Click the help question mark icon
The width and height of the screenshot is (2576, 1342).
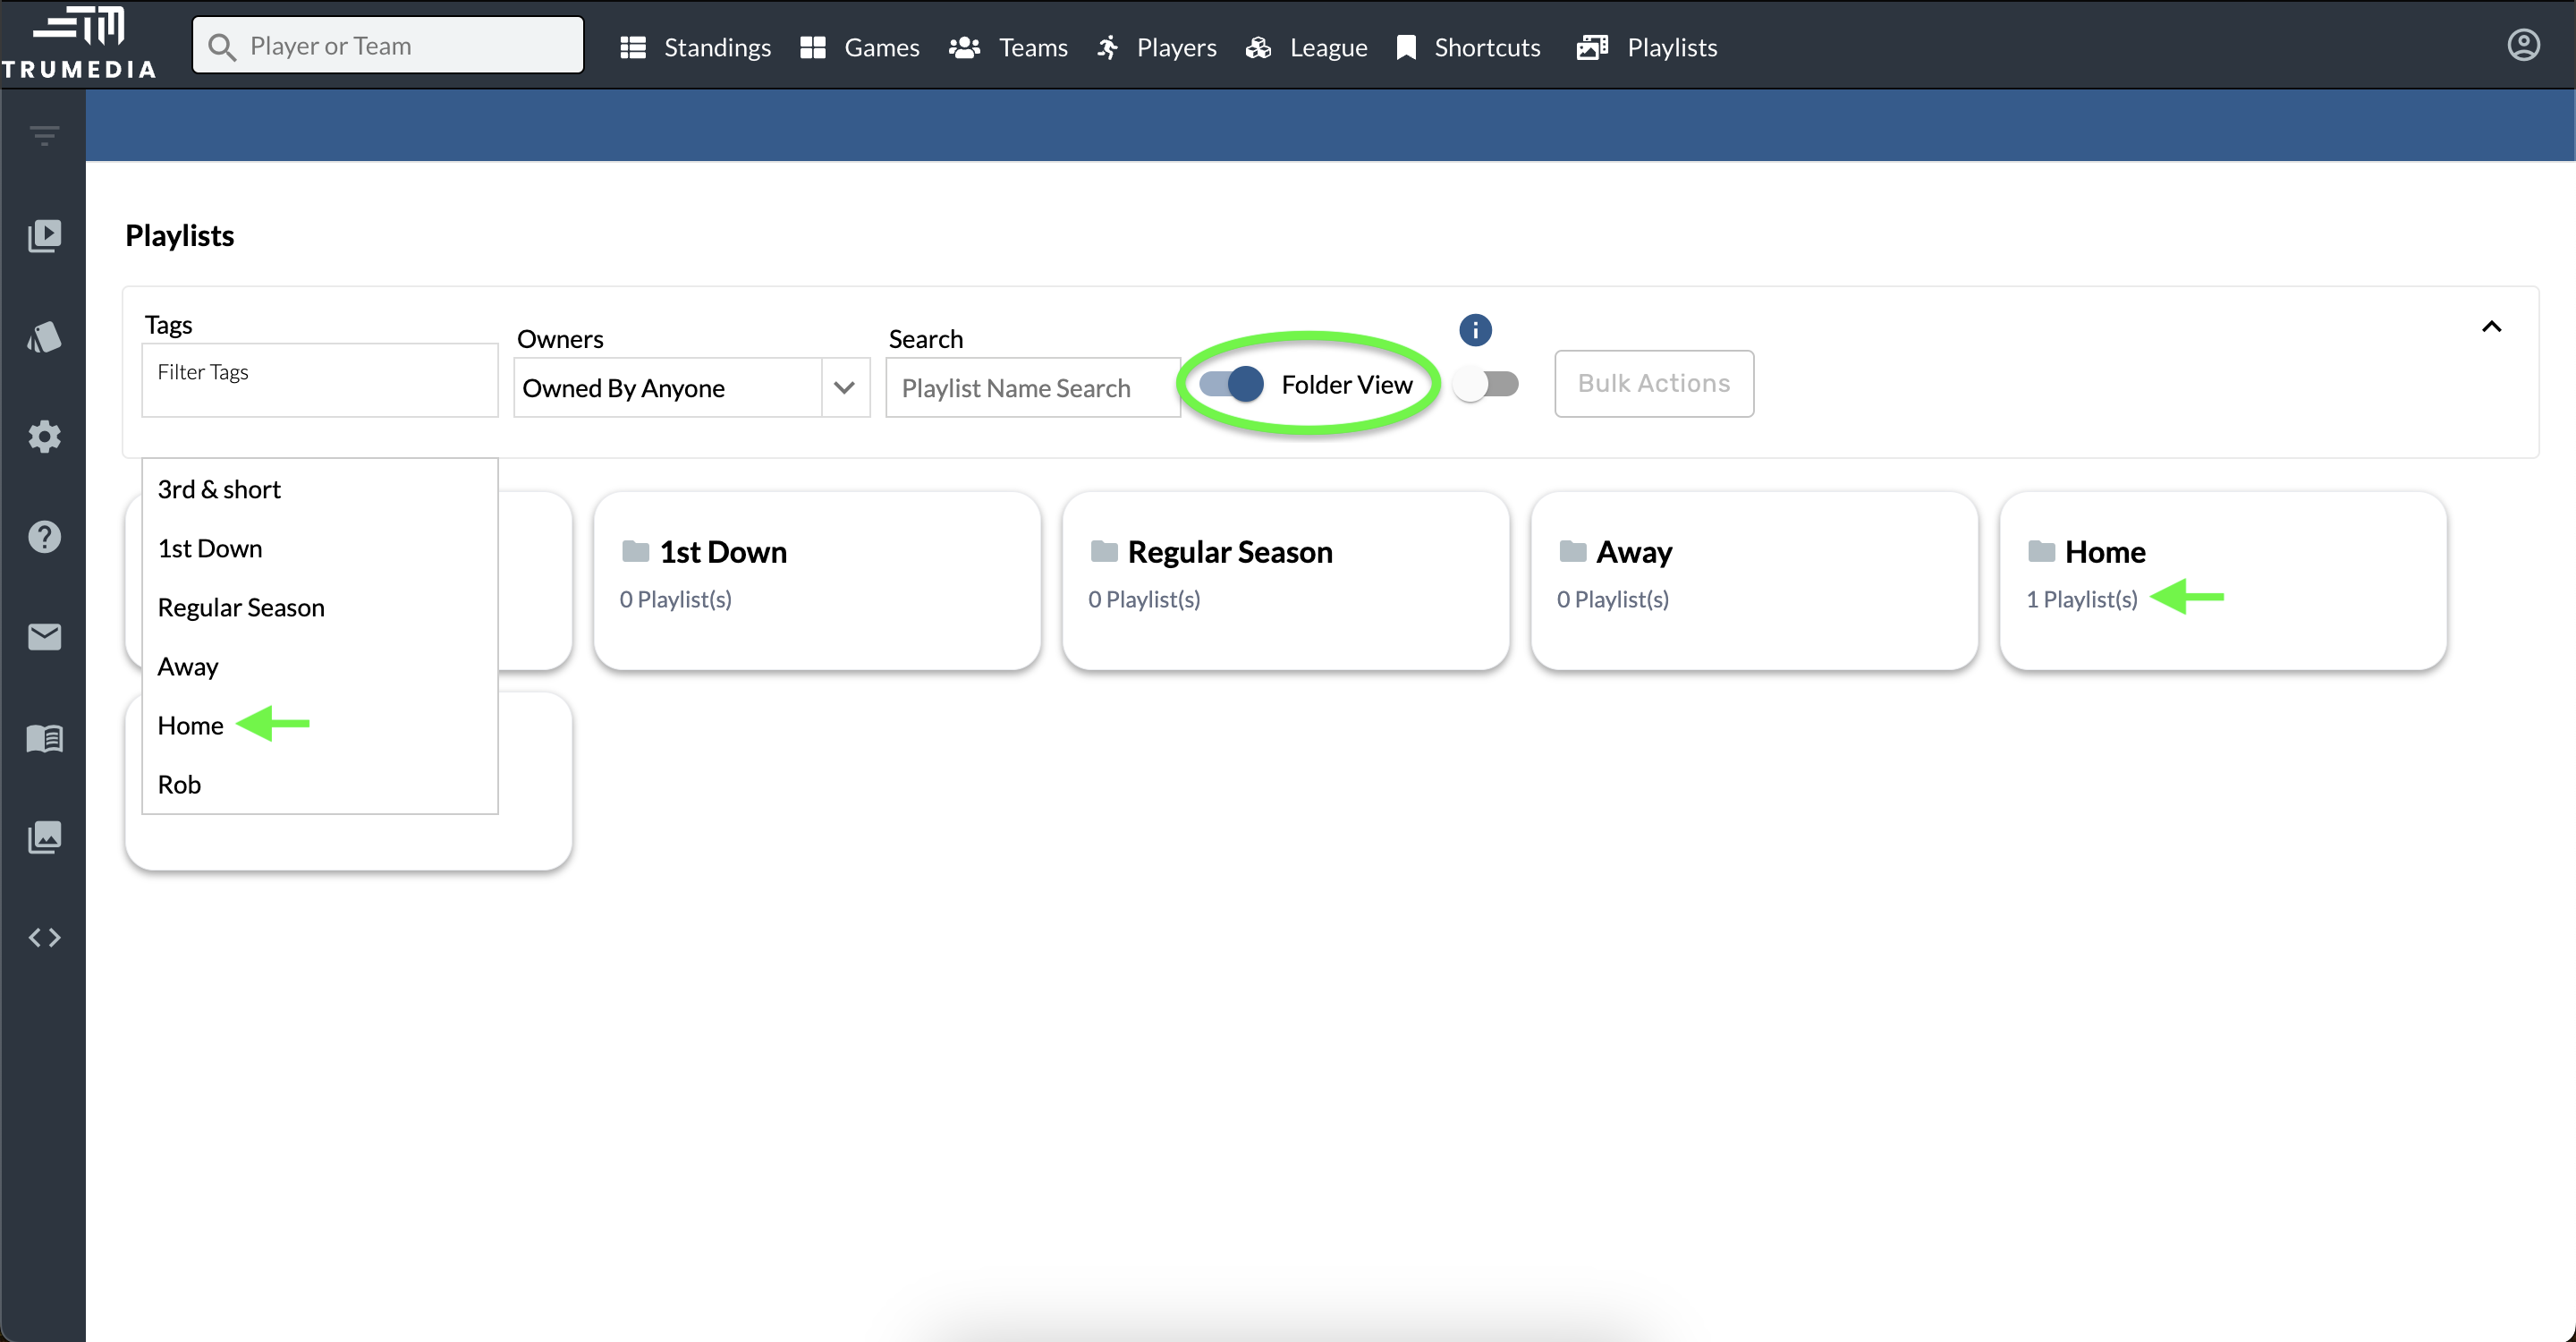click(x=44, y=537)
